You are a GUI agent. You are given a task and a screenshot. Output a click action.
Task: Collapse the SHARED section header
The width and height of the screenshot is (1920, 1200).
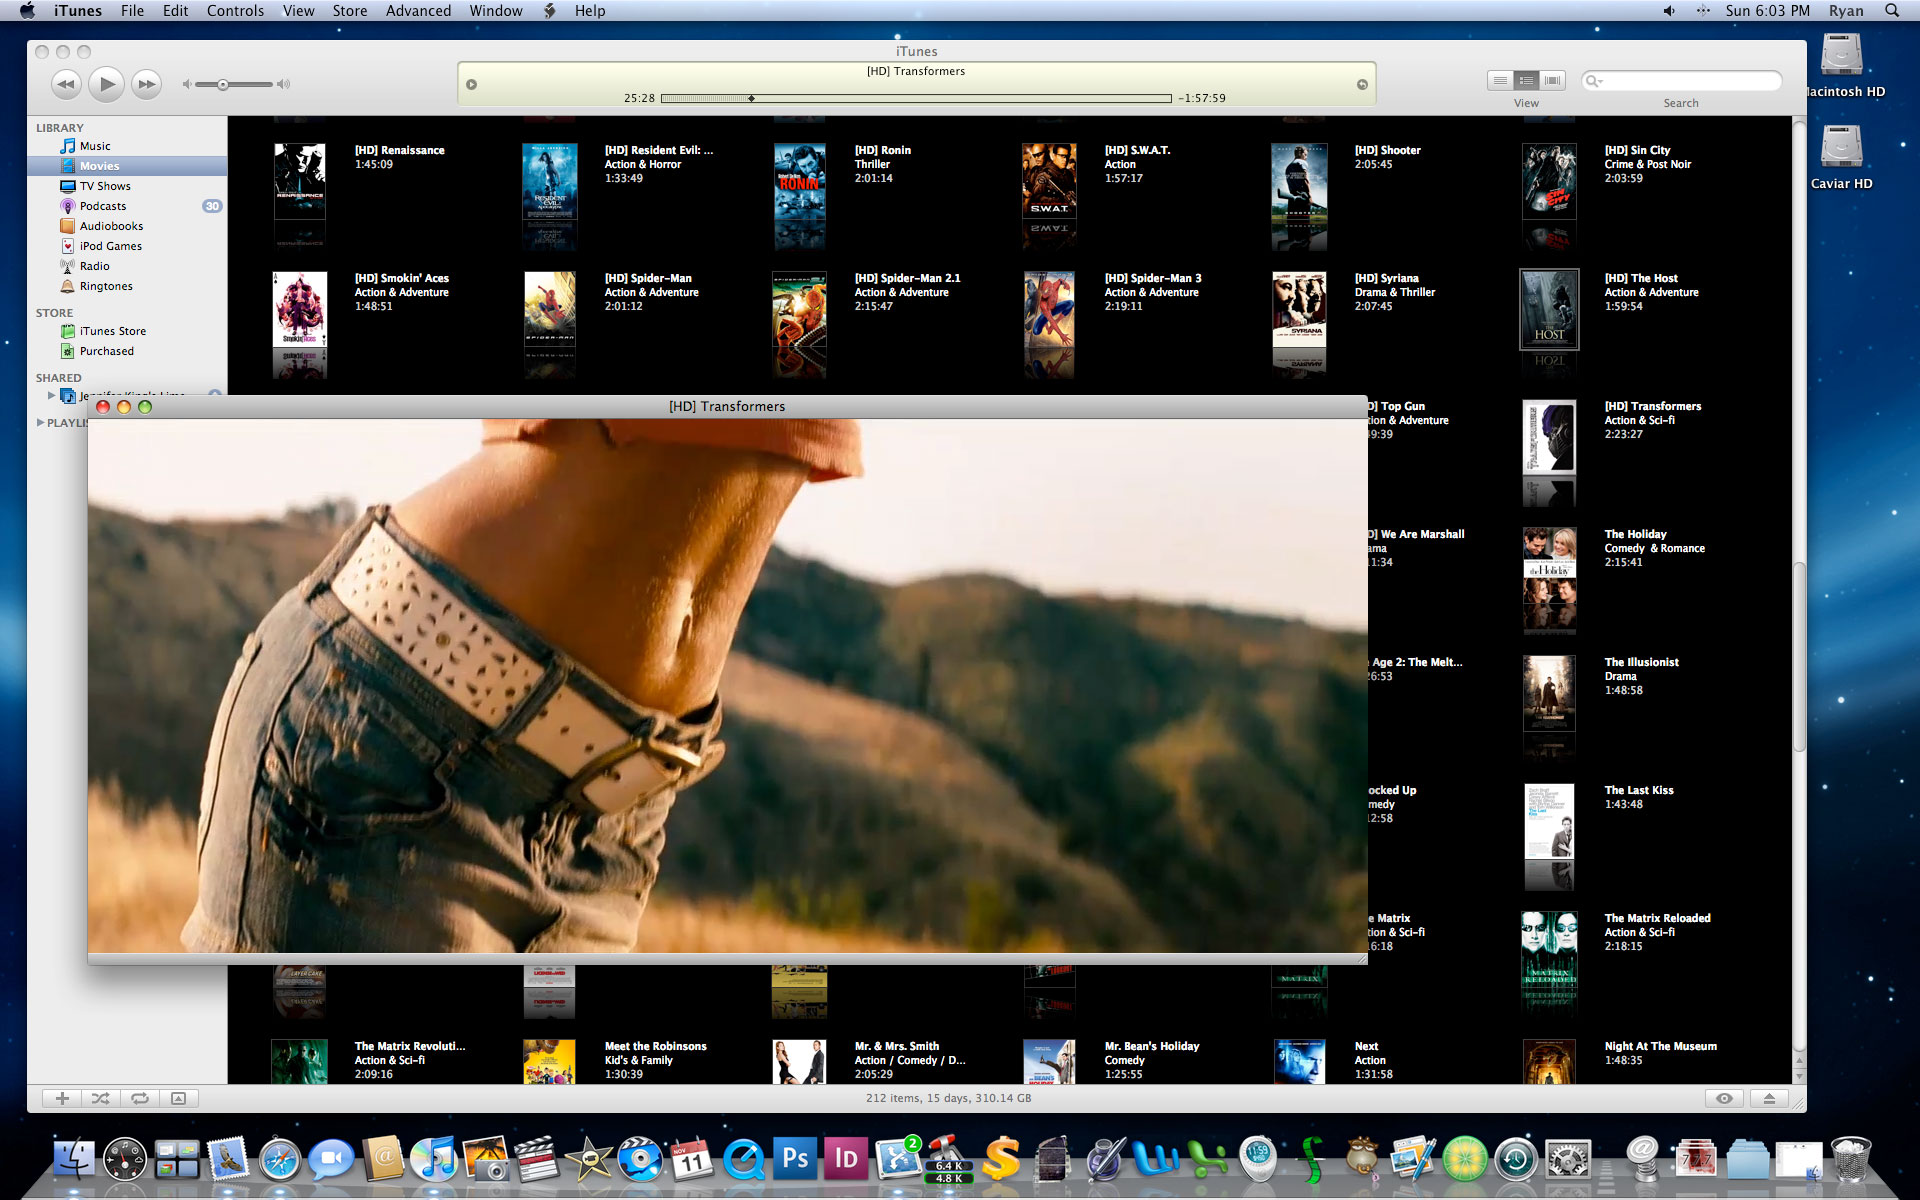[x=58, y=377]
